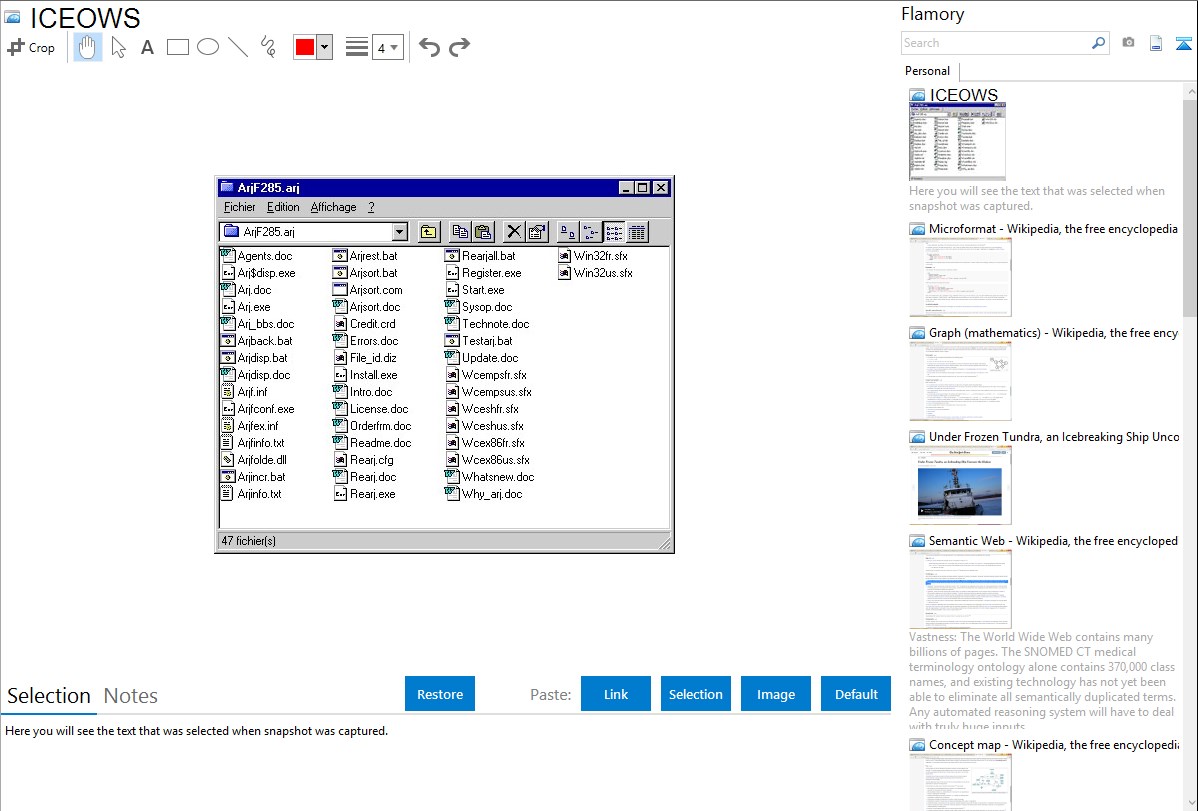Open the line width dropdown showing 4
The height and width of the screenshot is (811, 1198).
(387, 48)
